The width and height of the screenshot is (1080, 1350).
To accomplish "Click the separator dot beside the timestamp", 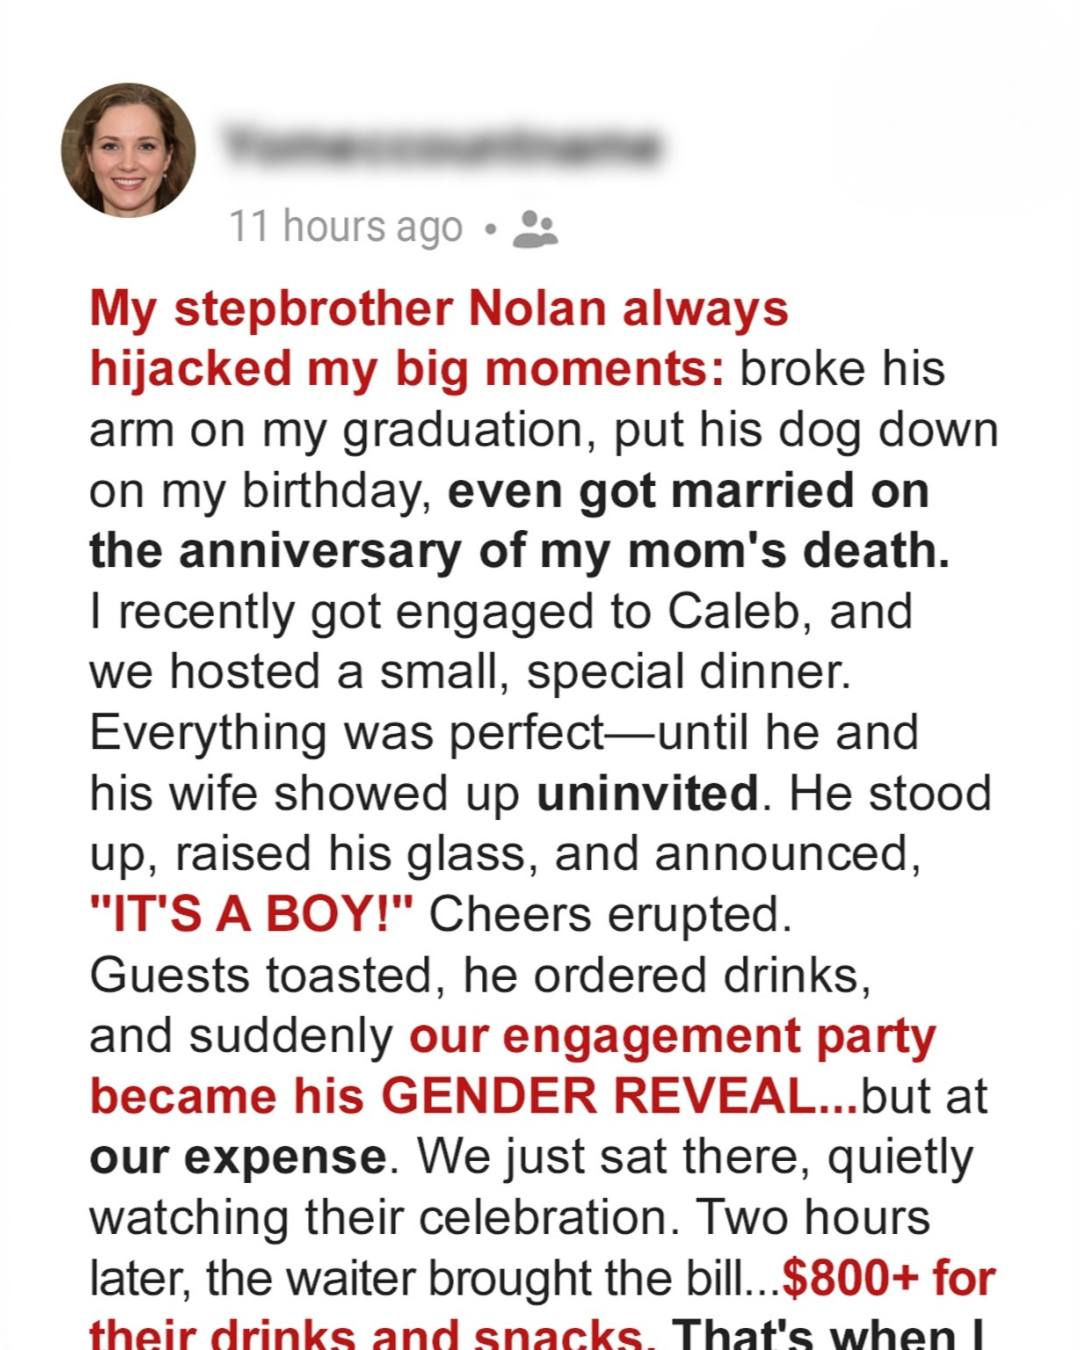I will click(x=489, y=229).
